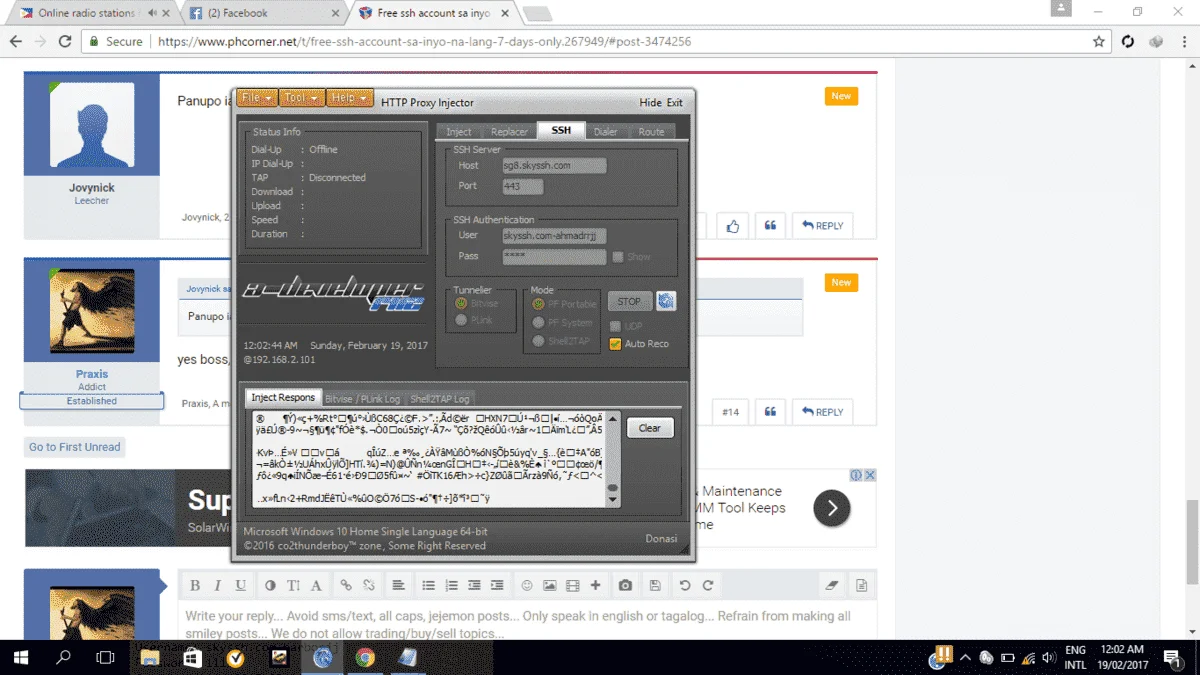Click the insert media icon
This screenshot has height=675, width=1200.
point(573,585)
